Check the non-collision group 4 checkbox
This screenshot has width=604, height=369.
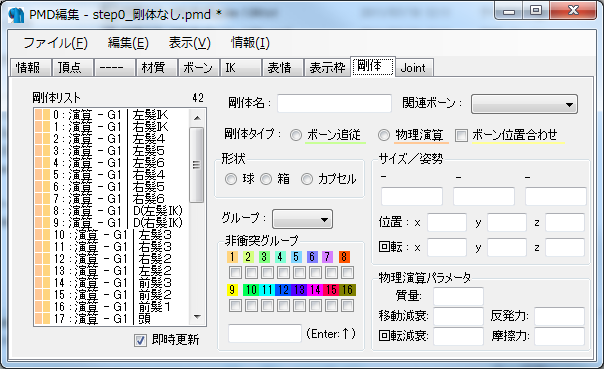283,273
